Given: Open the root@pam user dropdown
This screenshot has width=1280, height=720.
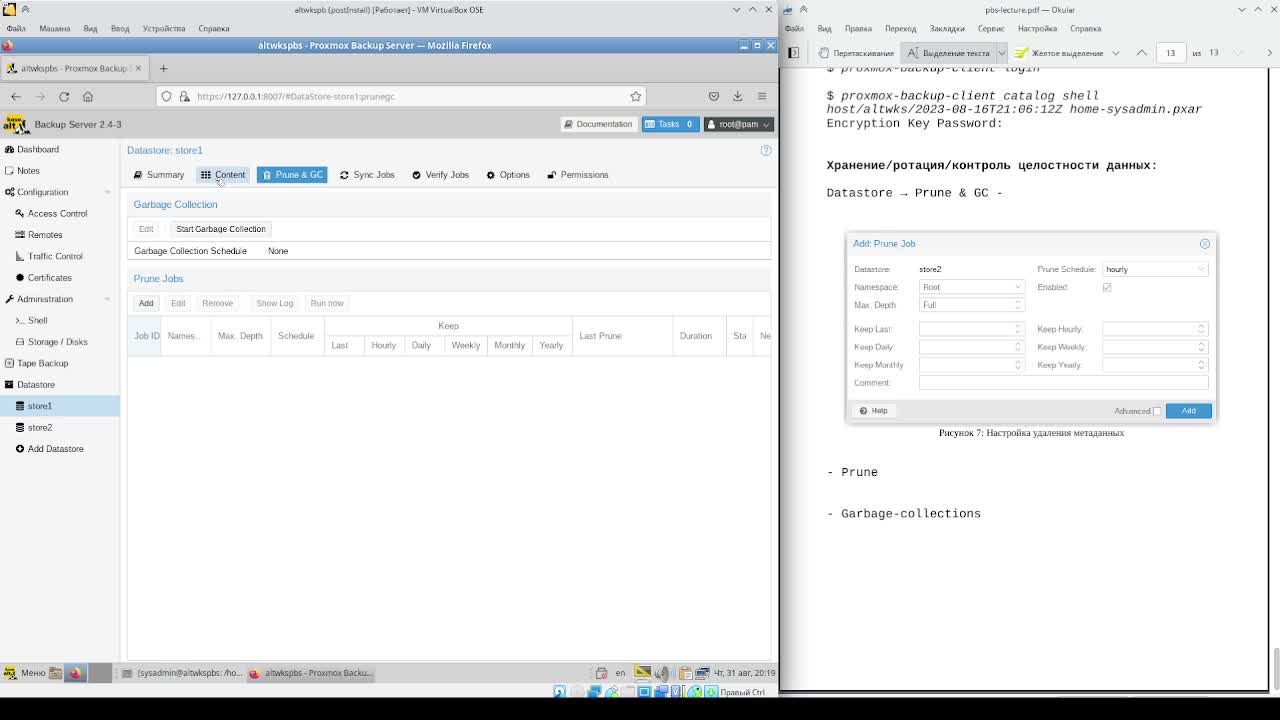Looking at the screenshot, I should [739, 124].
